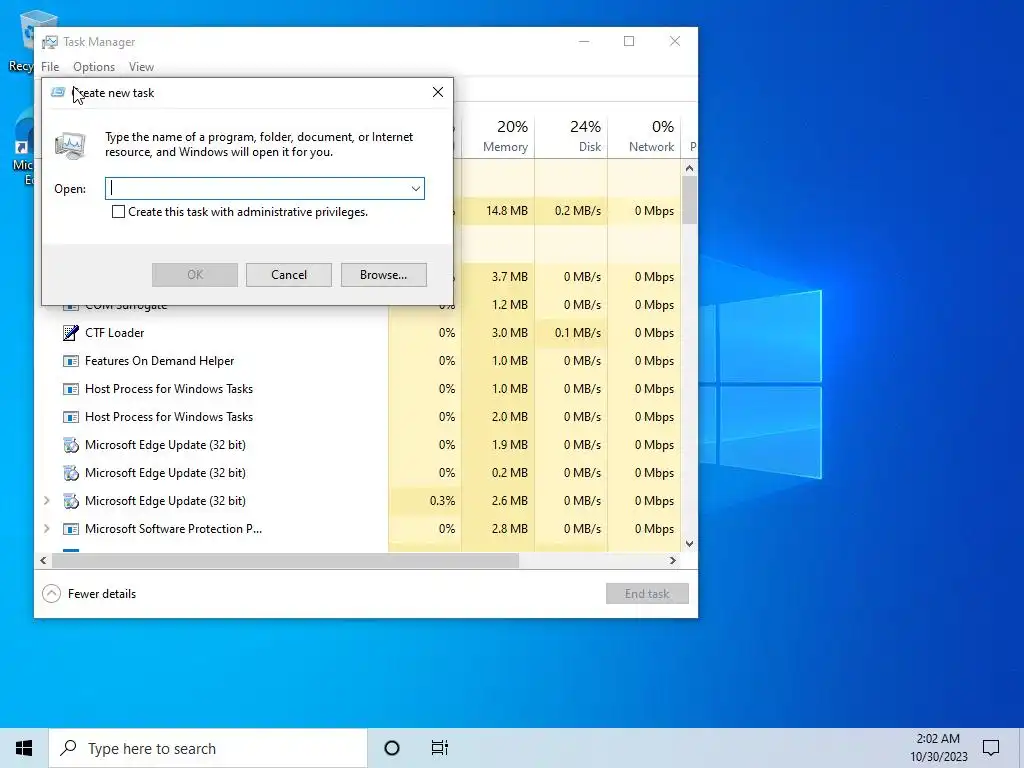Click the vertical scrollbar down arrow

[x=689, y=544]
